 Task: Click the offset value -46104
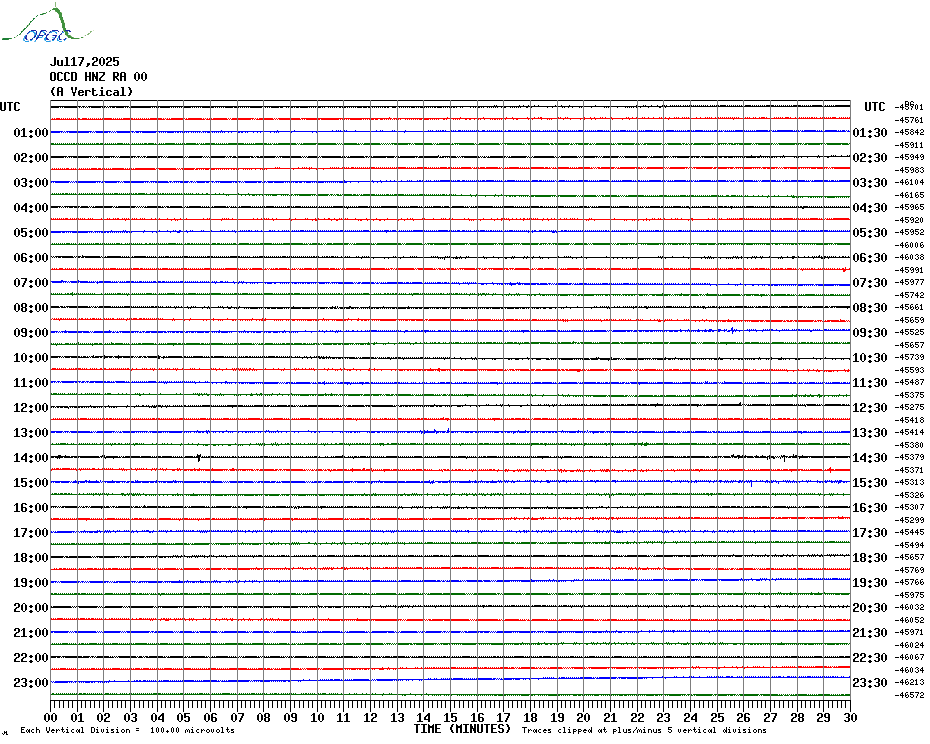(x=909, y=182)
